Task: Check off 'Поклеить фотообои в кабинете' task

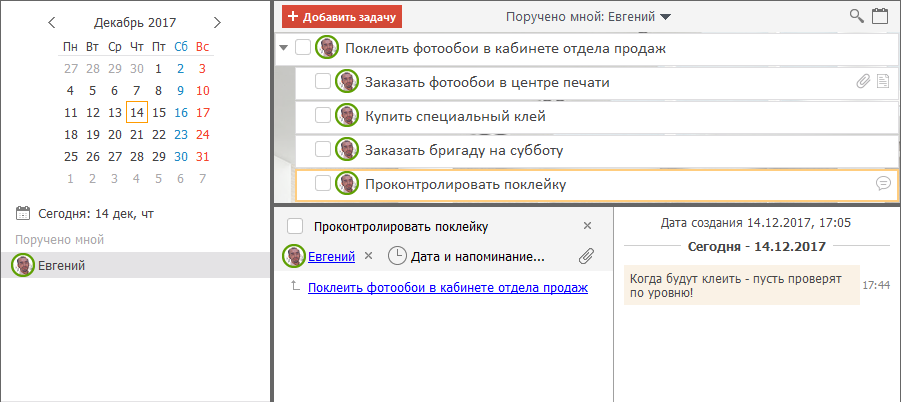Action: click(x=303, y=48)
